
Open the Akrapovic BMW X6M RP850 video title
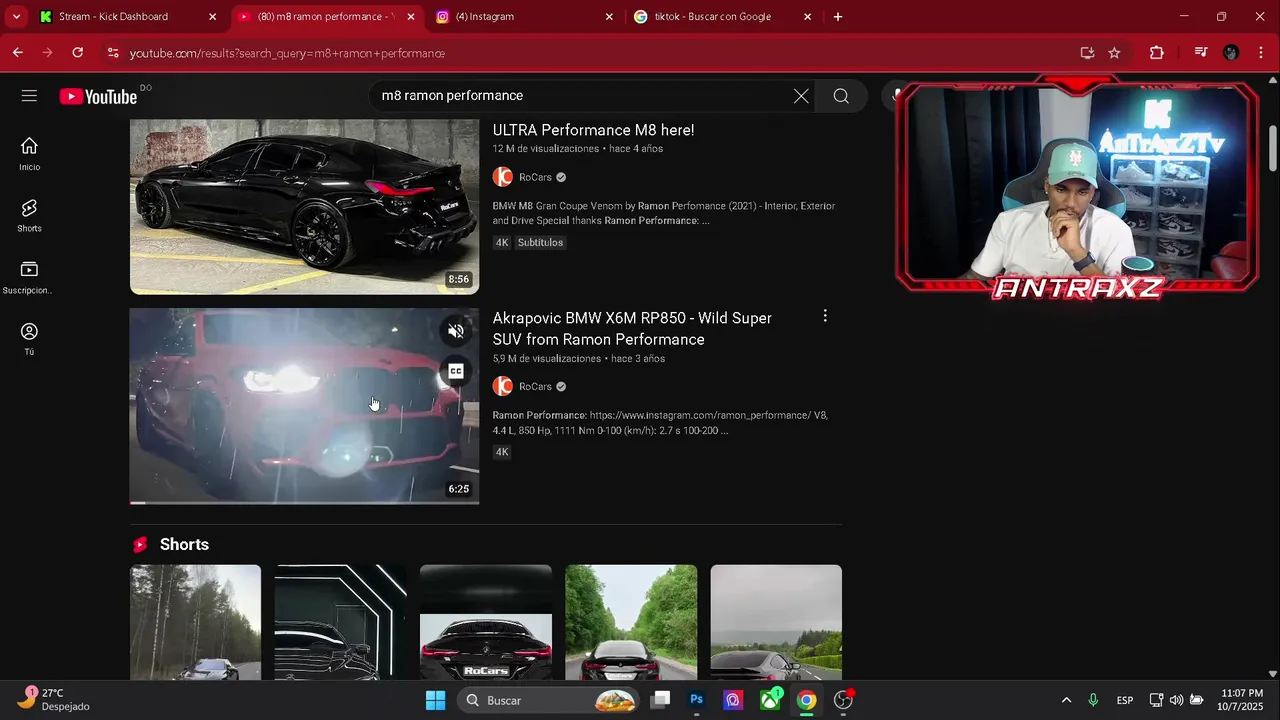click(x=632, y=328)
